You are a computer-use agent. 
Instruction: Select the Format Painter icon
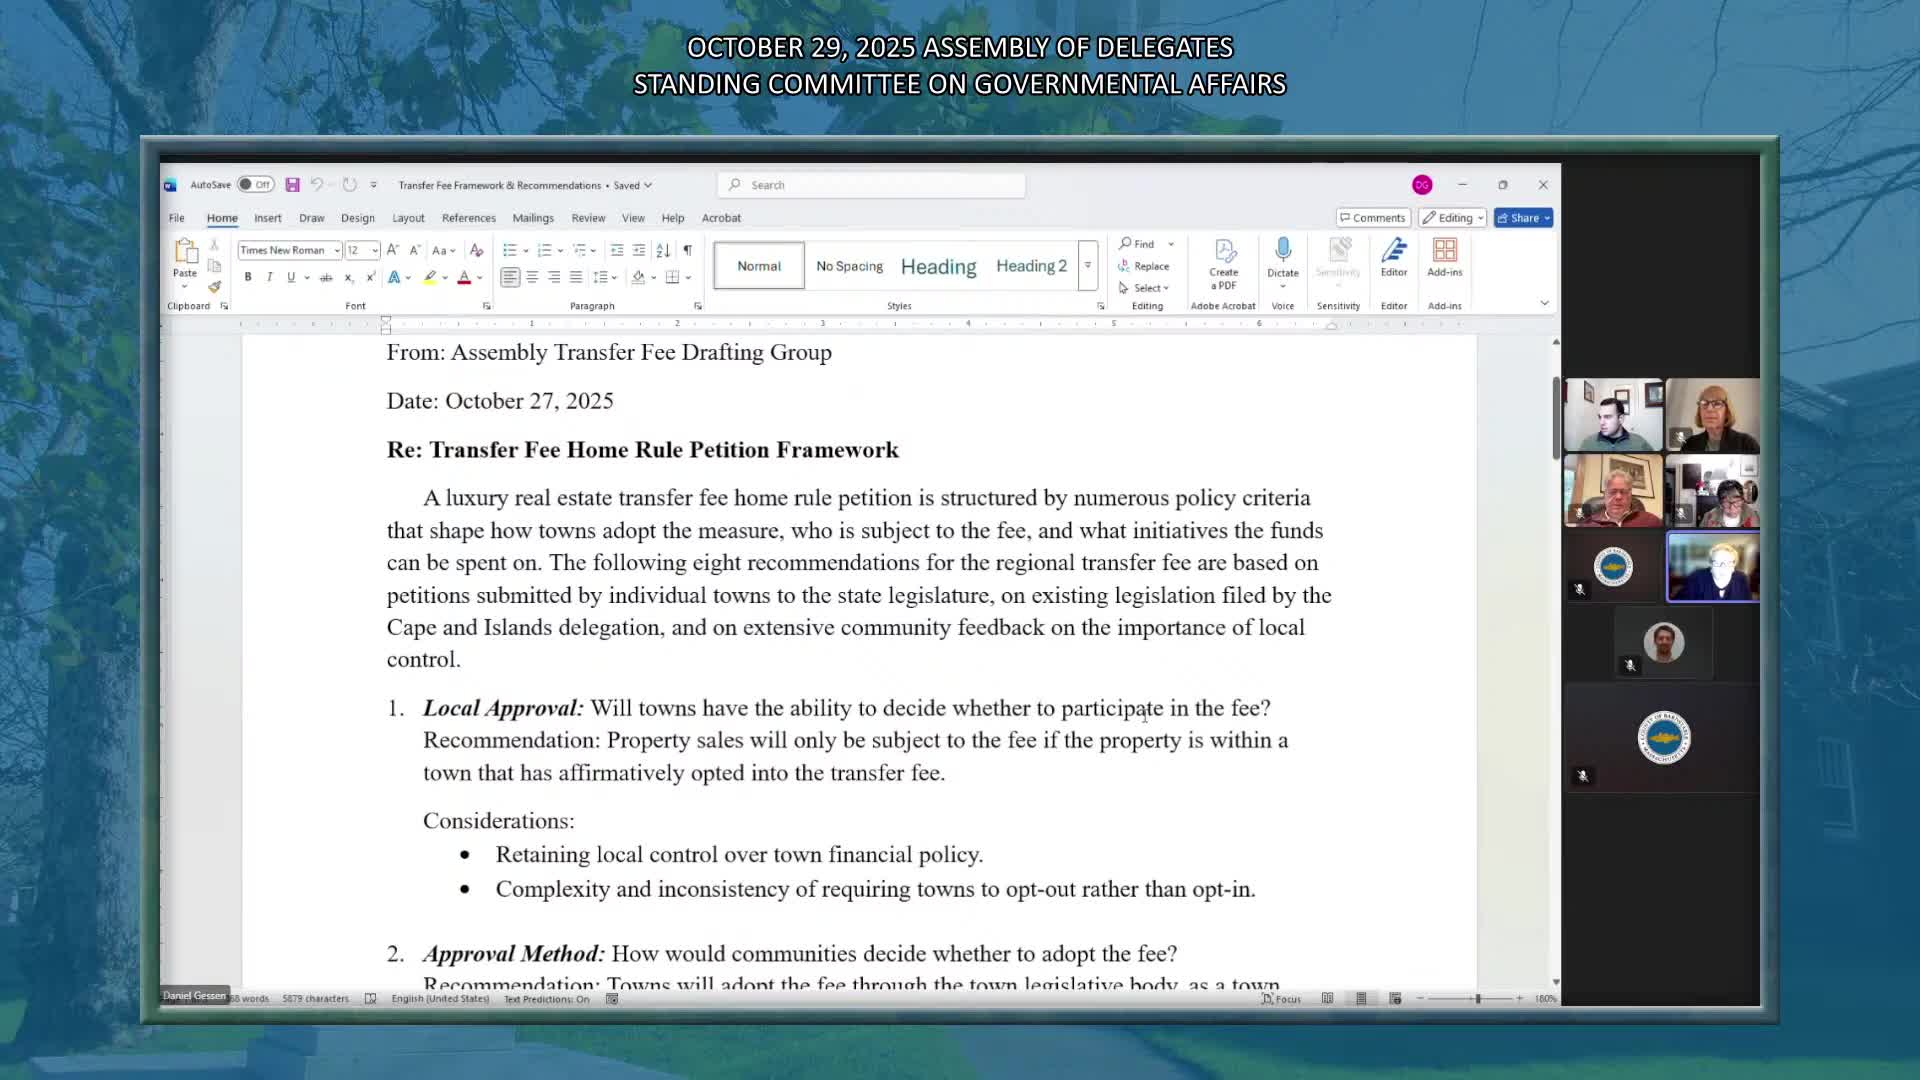coord(215,285)
